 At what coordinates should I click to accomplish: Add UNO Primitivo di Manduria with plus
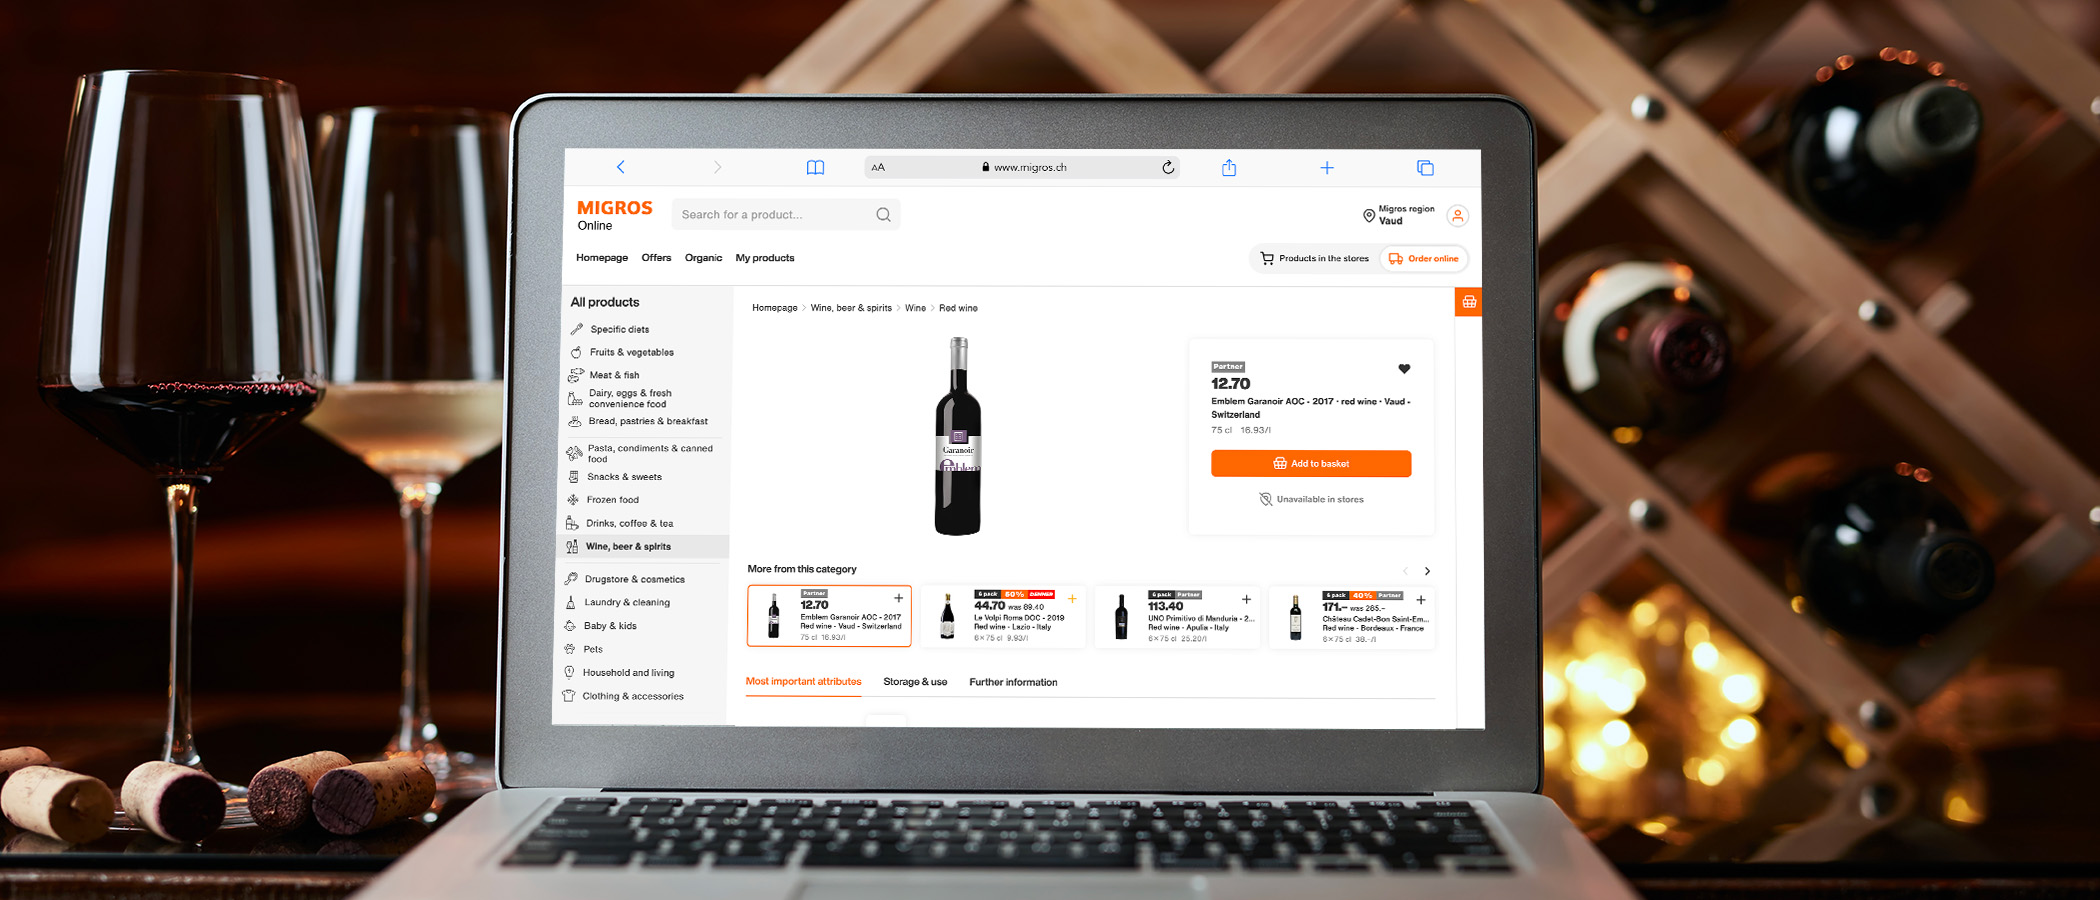pyautogui.click(x=1246, y=599)
